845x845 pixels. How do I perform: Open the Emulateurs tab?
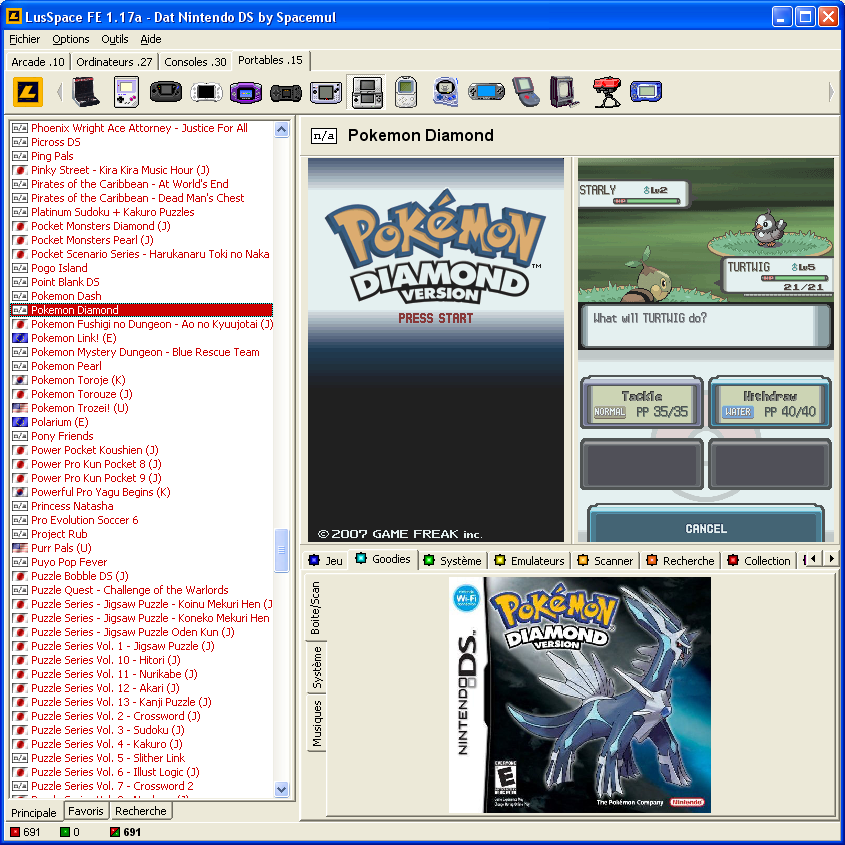point(529,560)
